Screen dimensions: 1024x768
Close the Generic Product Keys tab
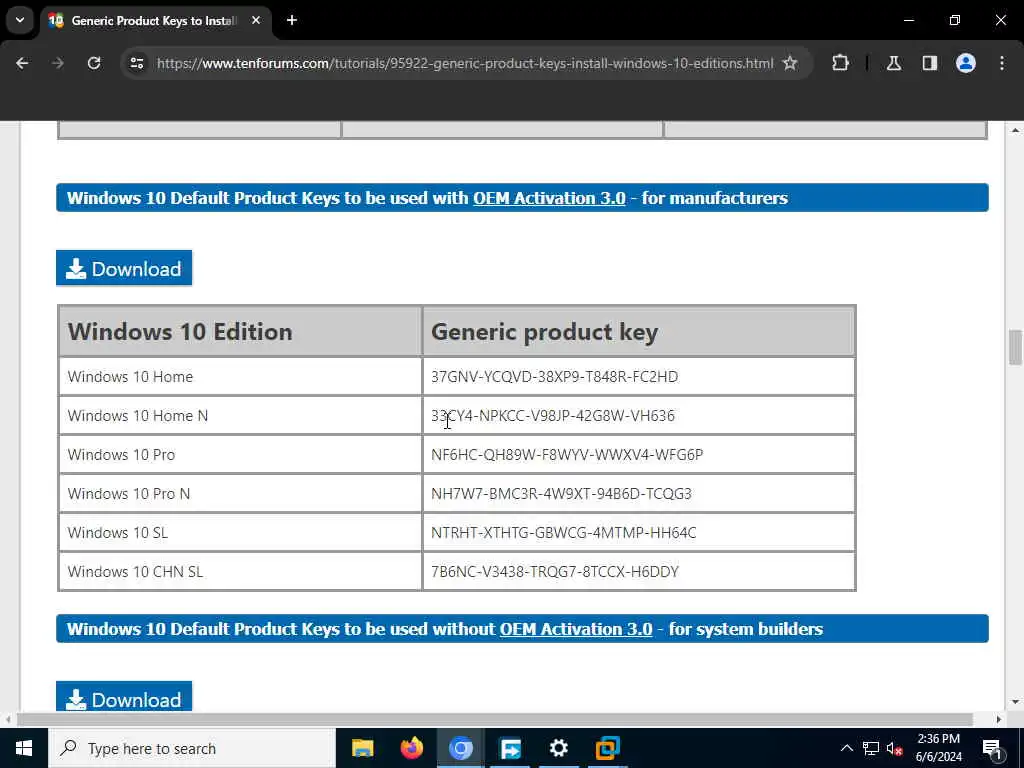[x=256, y=20]
